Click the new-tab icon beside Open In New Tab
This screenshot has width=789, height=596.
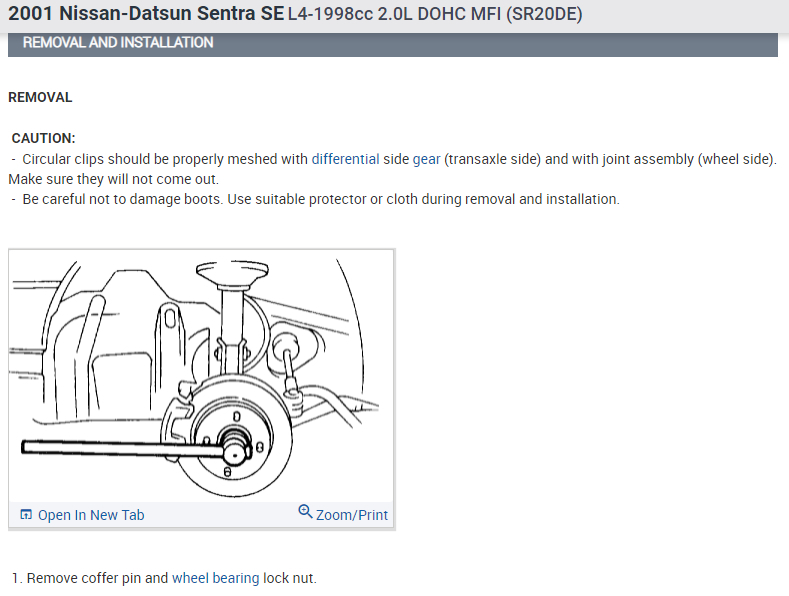pos(26,514)
